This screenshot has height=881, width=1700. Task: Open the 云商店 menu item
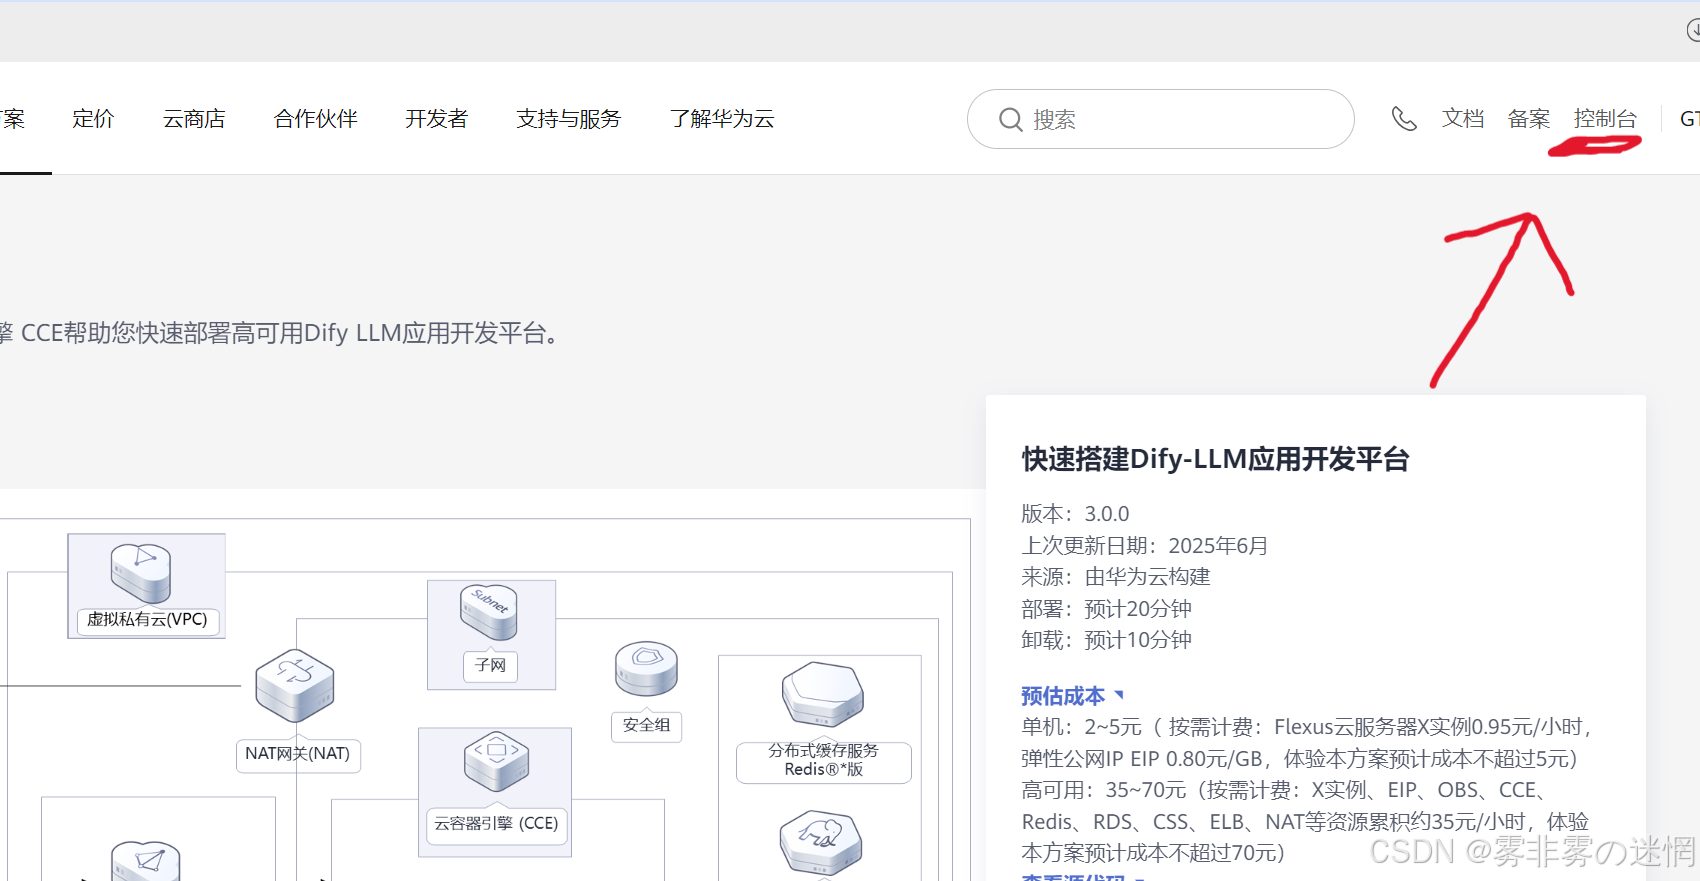coord(194,119)
